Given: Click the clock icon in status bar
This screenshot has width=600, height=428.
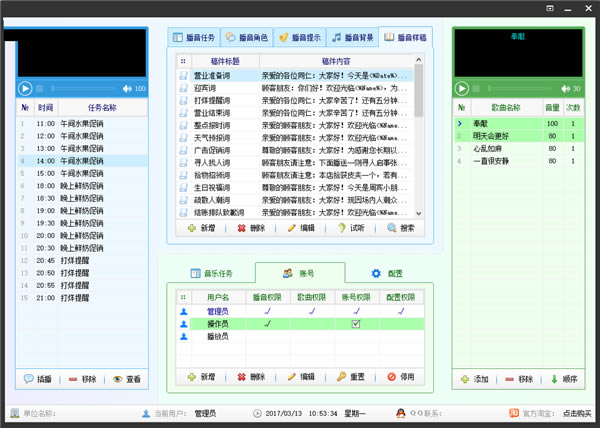Looking at the screenshot, I should 257,413.
